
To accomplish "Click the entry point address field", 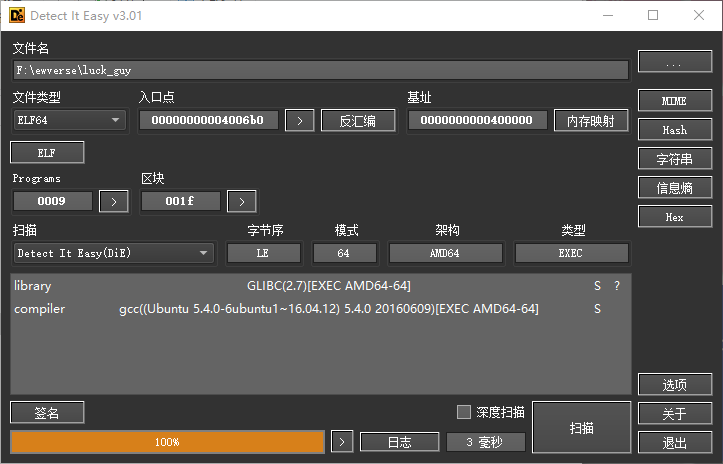I will [208, 120].
